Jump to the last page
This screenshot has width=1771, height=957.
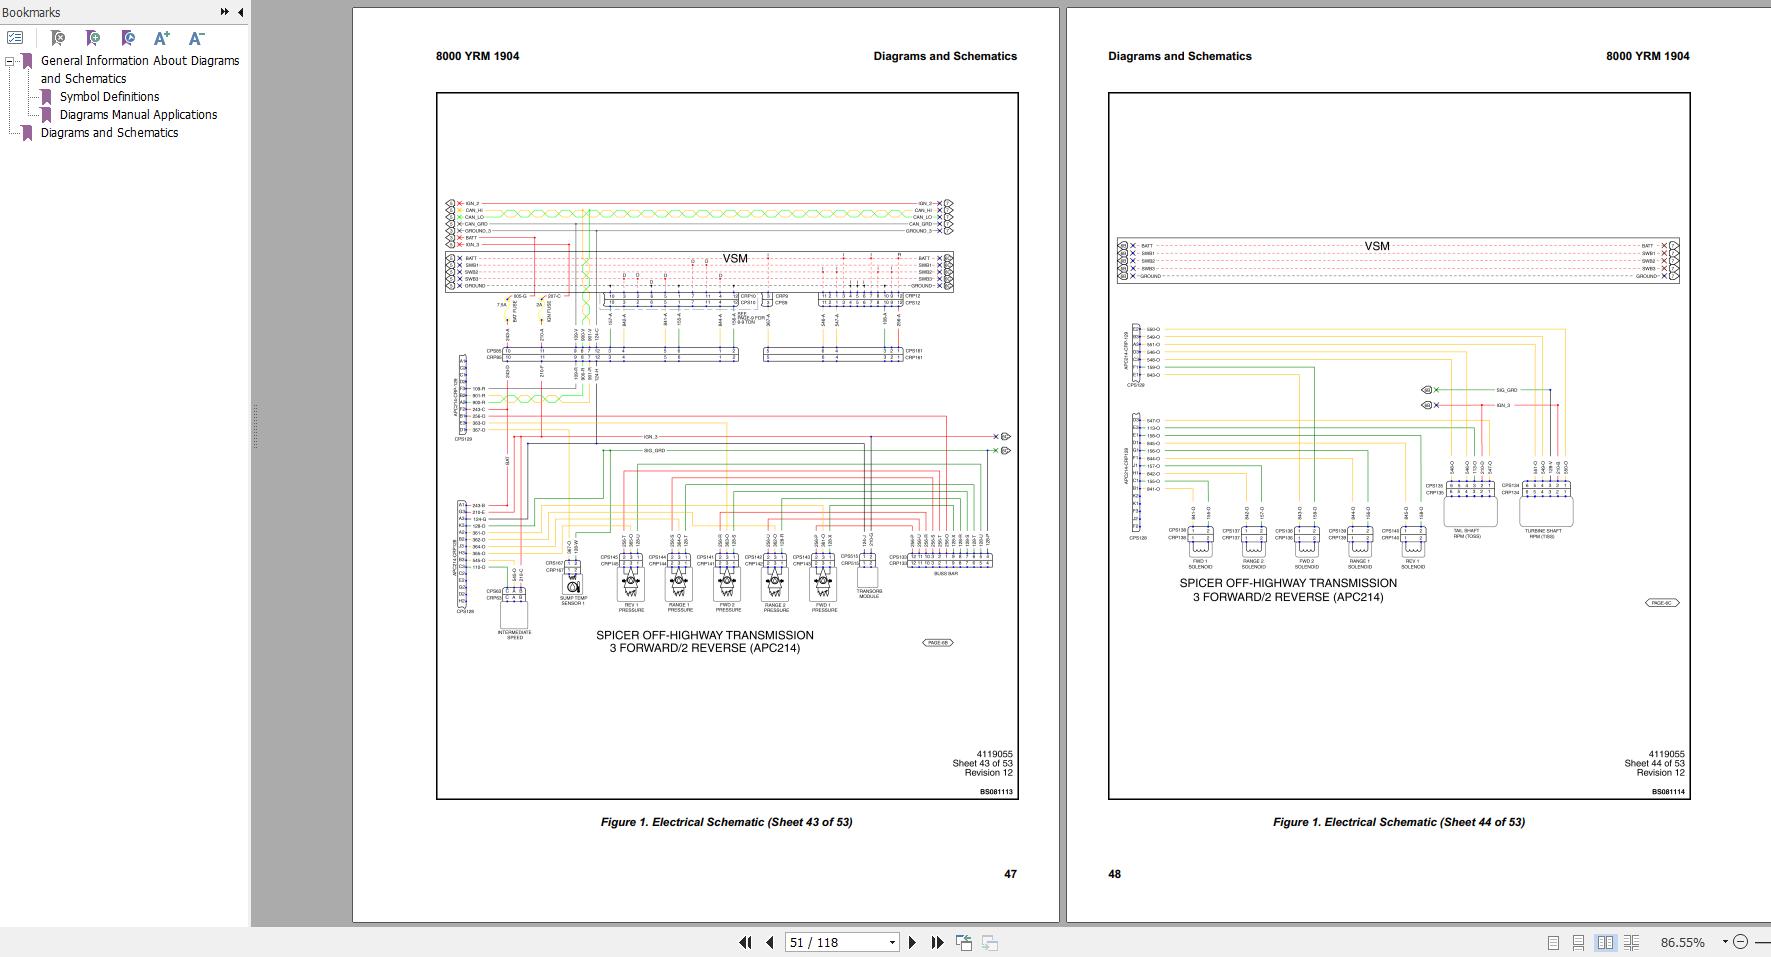(x=937, y=942)
